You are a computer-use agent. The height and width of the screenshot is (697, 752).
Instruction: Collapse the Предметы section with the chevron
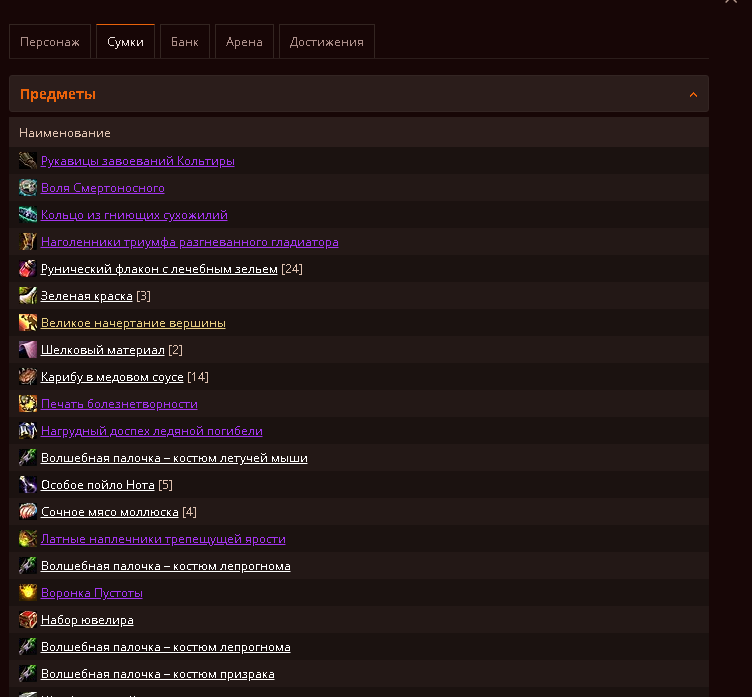click(693, 95)
